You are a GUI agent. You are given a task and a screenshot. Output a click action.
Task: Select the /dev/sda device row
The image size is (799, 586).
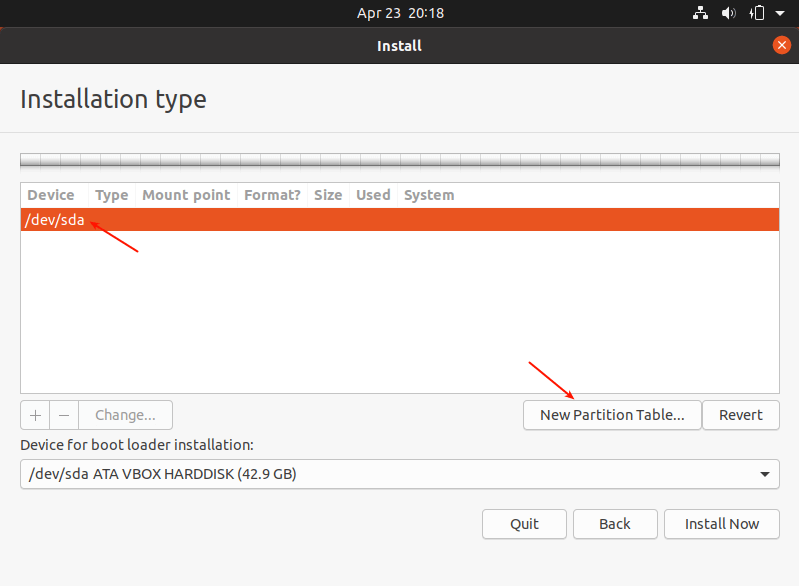(x=400, y=220)
